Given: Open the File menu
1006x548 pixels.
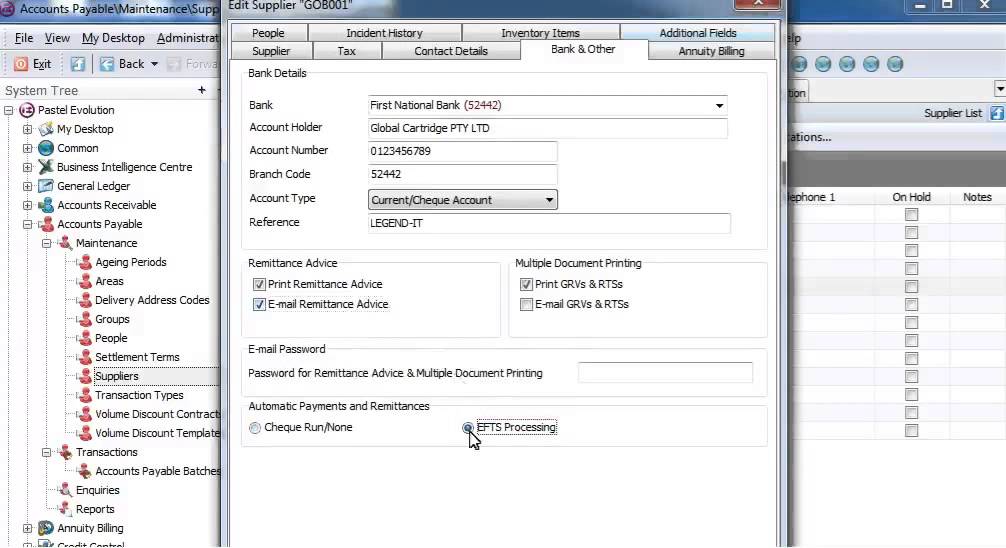Looking at the screenshot, I should point(24,38).
